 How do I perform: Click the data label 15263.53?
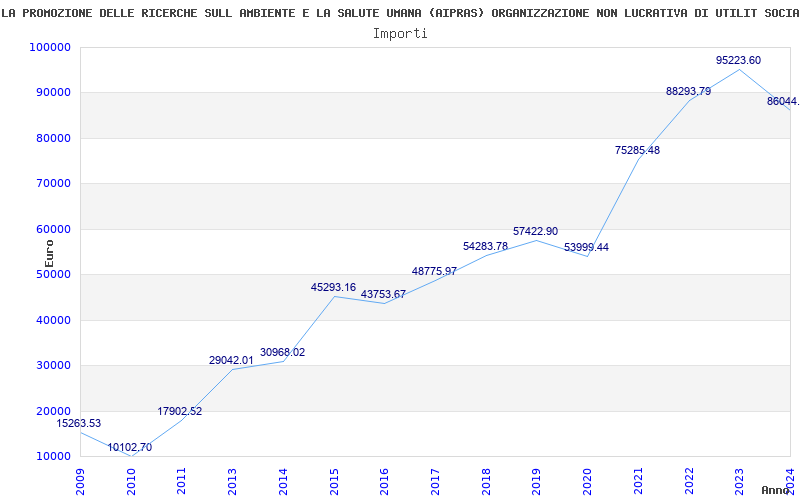pos(79,423)
